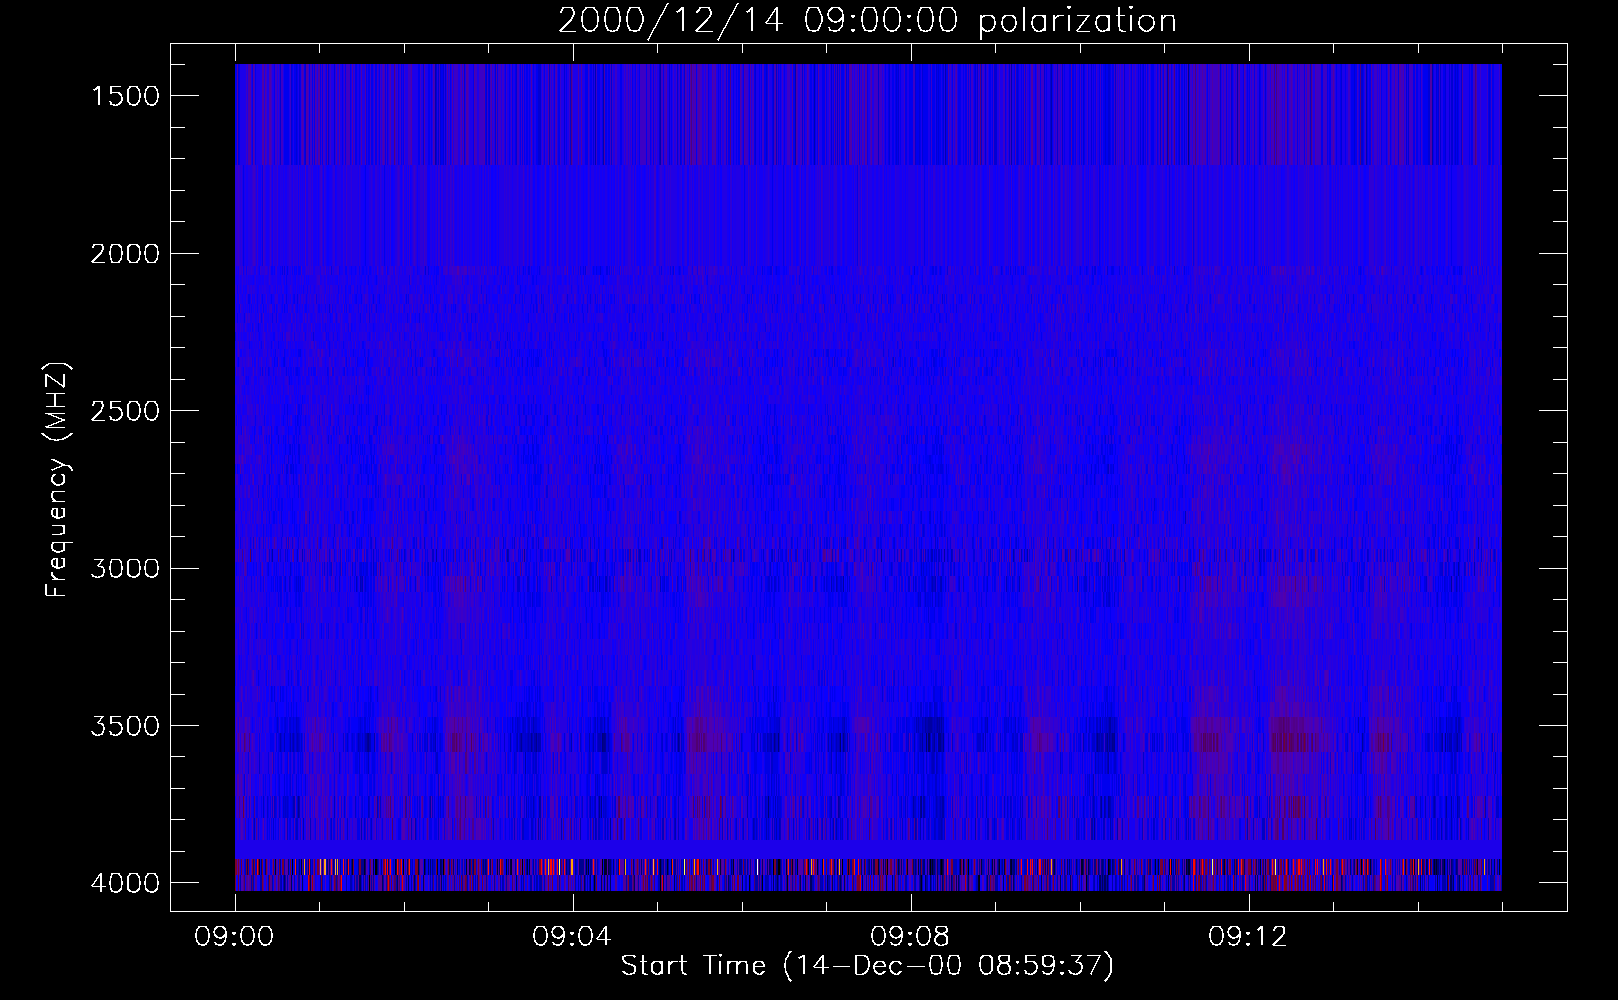Click the 3500 frequency tick label
The width and height of the screenshot is (1618, 1000).
click(125, 726)
